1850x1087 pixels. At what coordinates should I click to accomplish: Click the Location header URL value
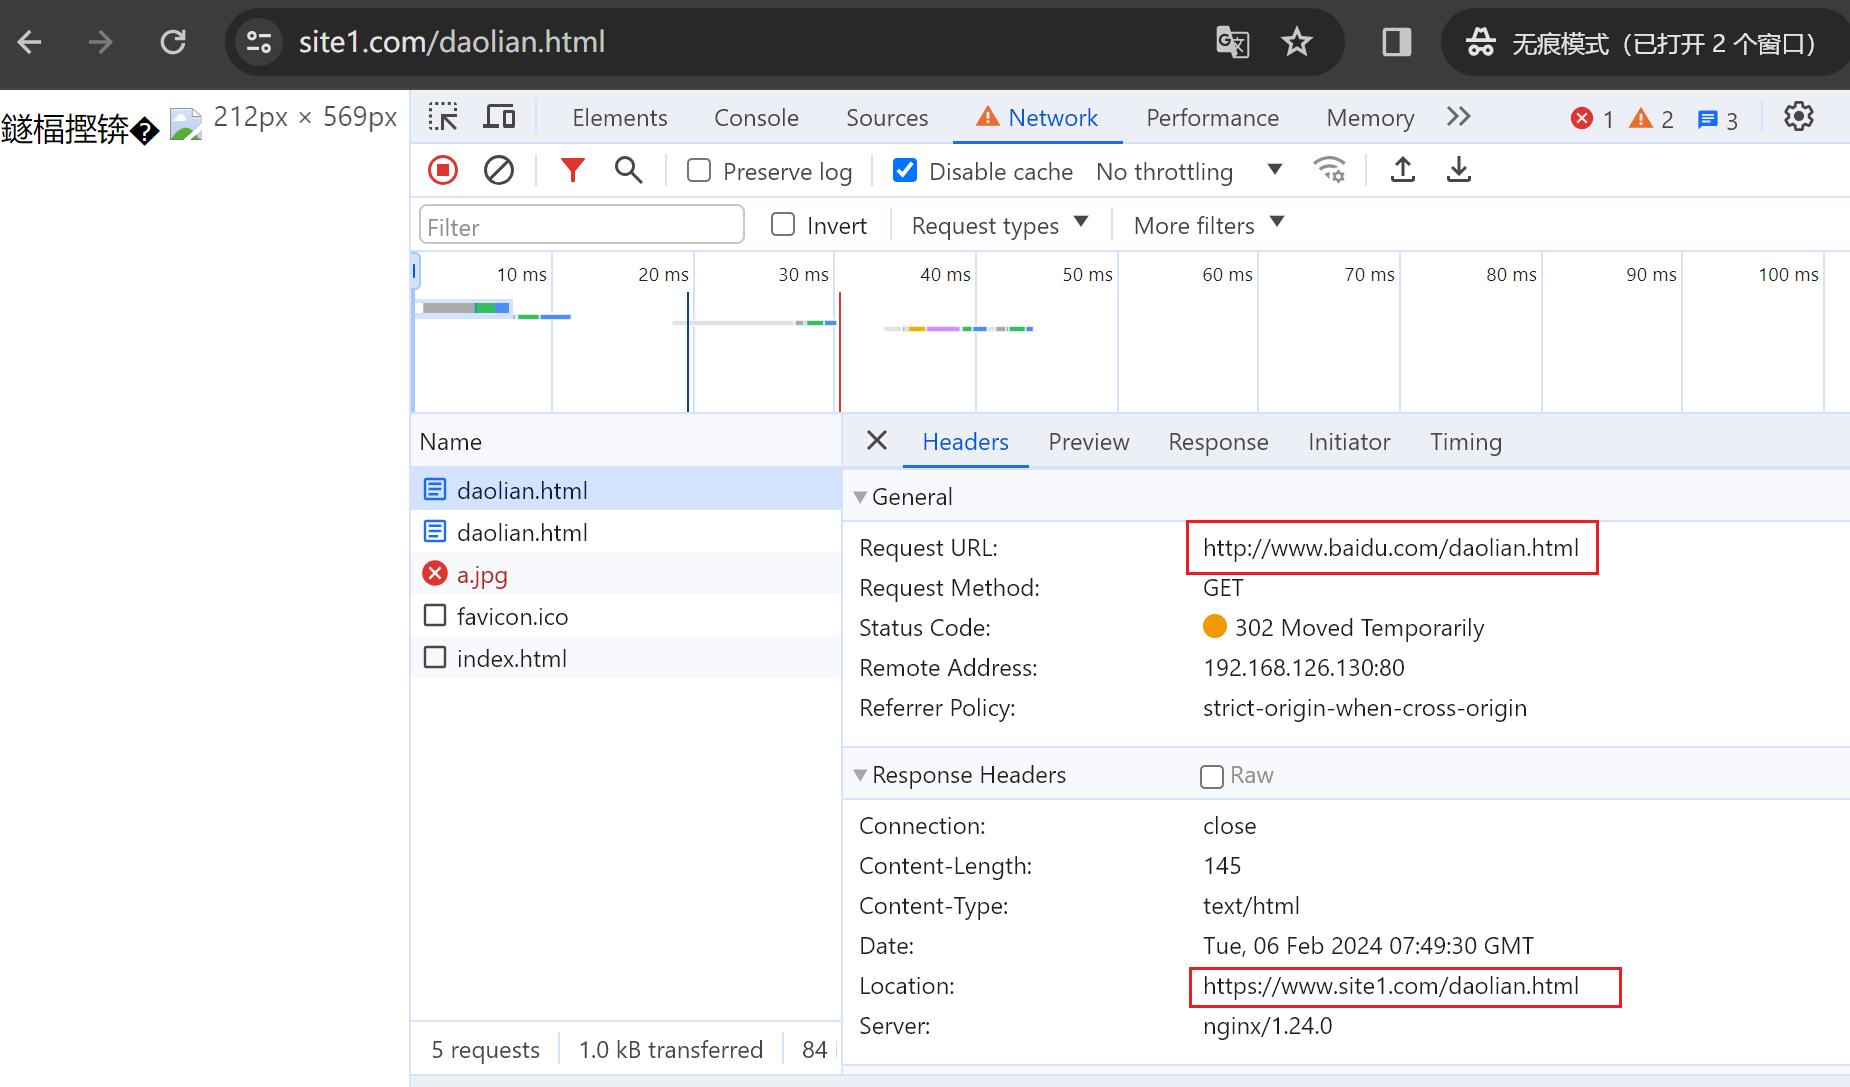coord(1391,986)
